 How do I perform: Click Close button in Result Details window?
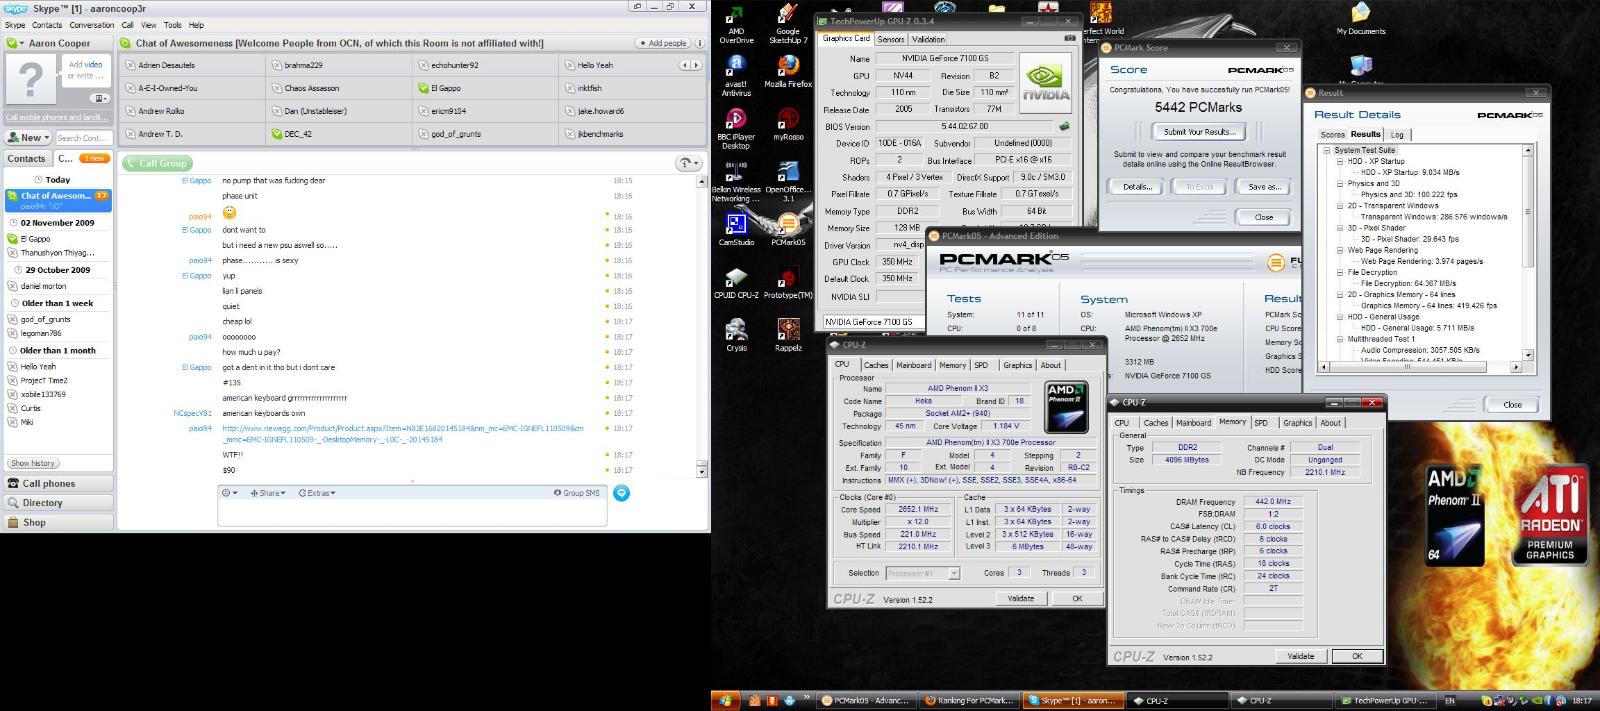tap(1512, 404)
